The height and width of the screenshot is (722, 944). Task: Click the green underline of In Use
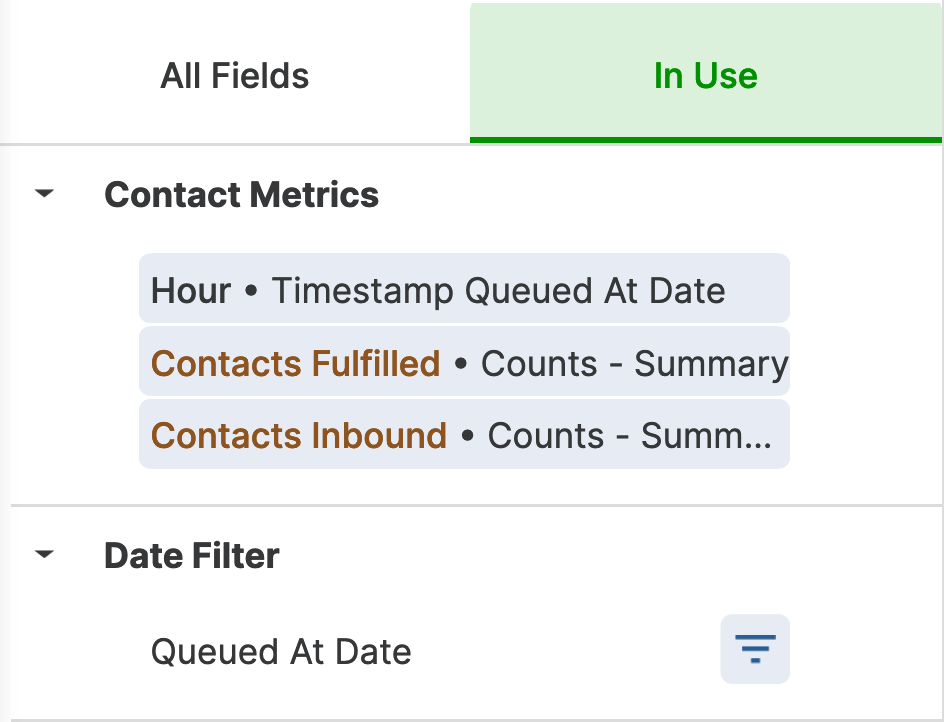706,140
